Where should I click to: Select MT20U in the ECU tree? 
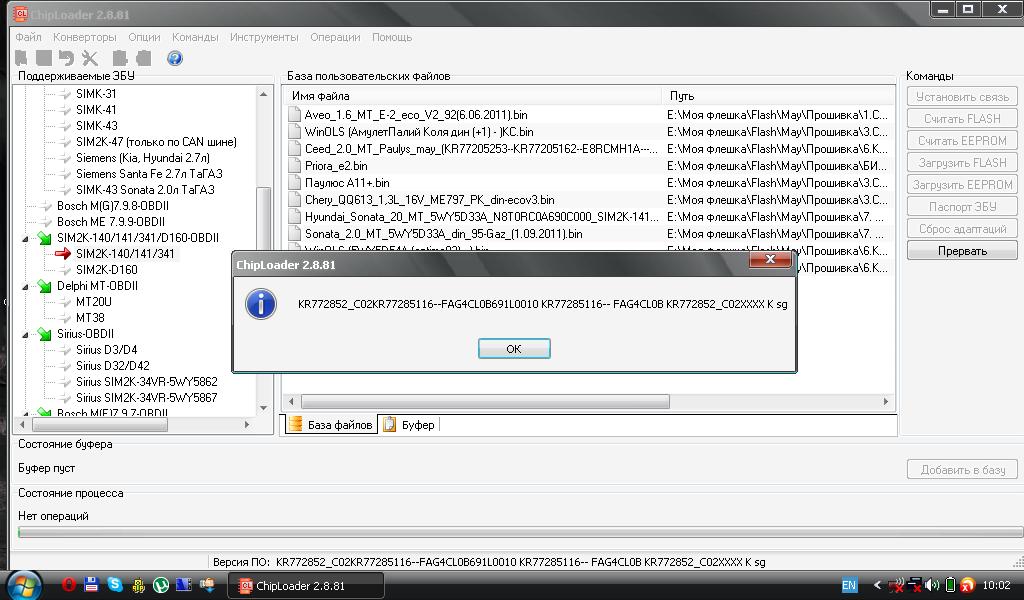coord(94,302)
